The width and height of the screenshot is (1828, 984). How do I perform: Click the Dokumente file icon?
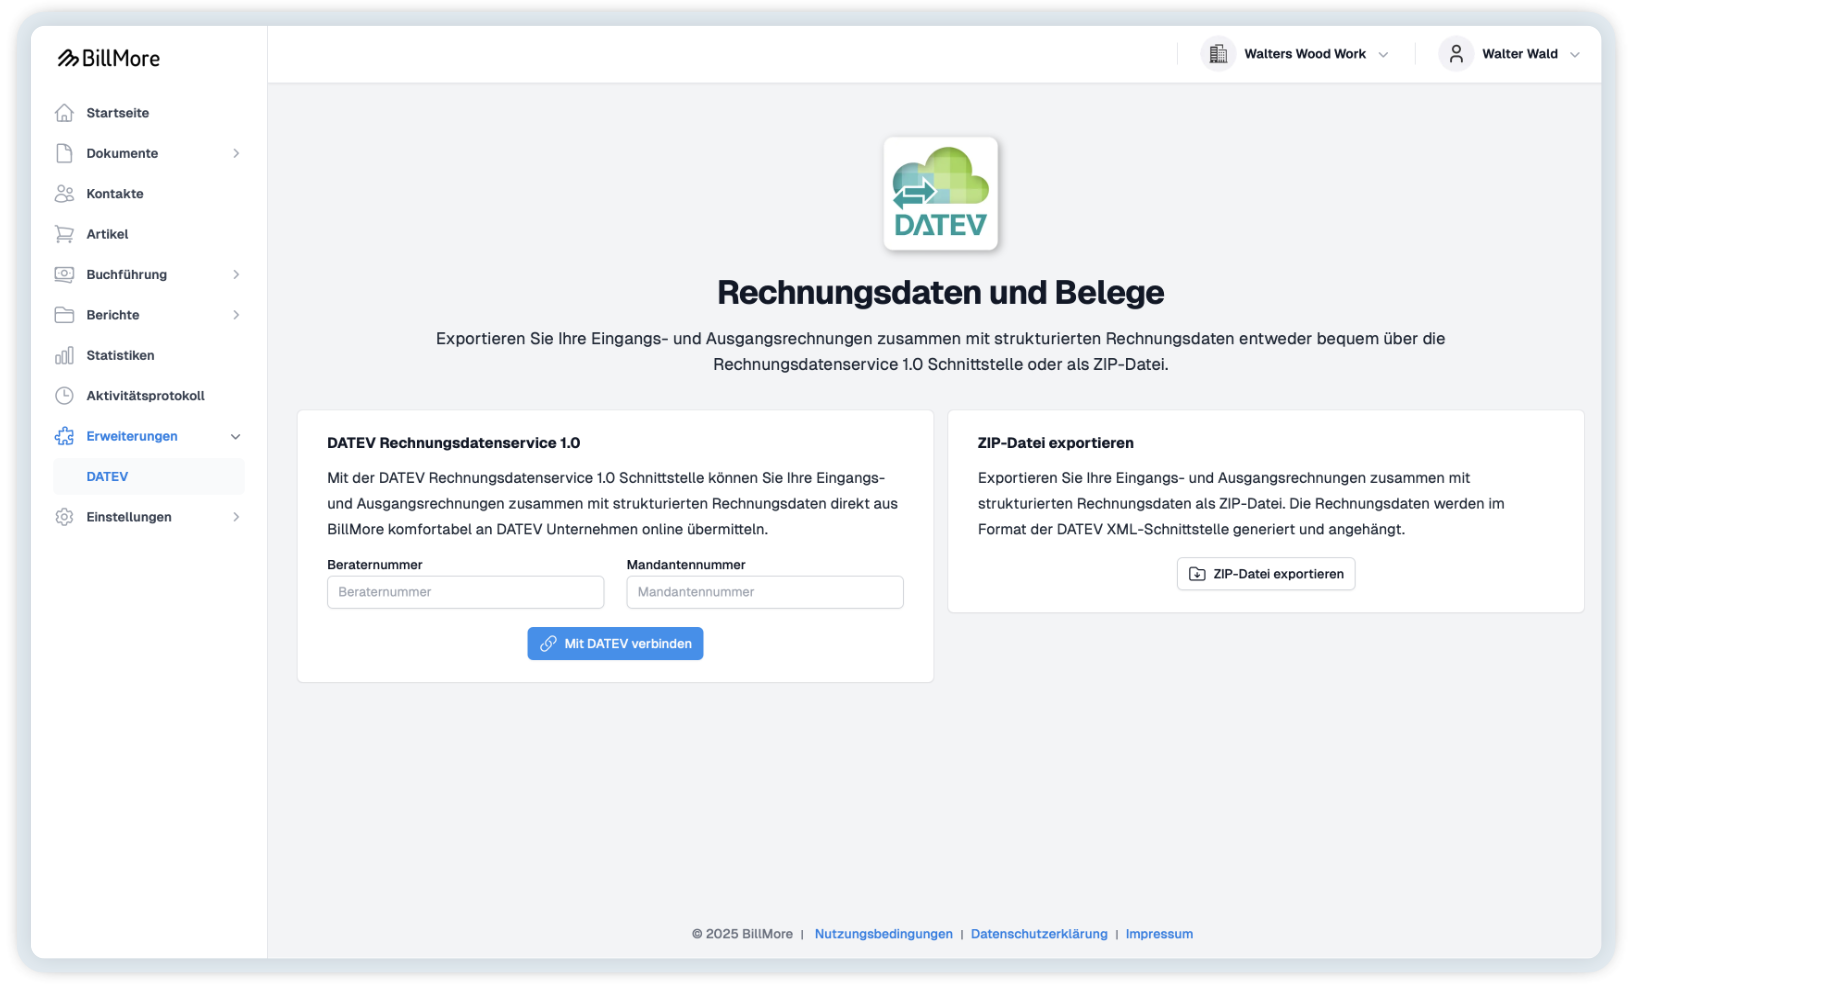pyautogui.click(x=65, y=153)
